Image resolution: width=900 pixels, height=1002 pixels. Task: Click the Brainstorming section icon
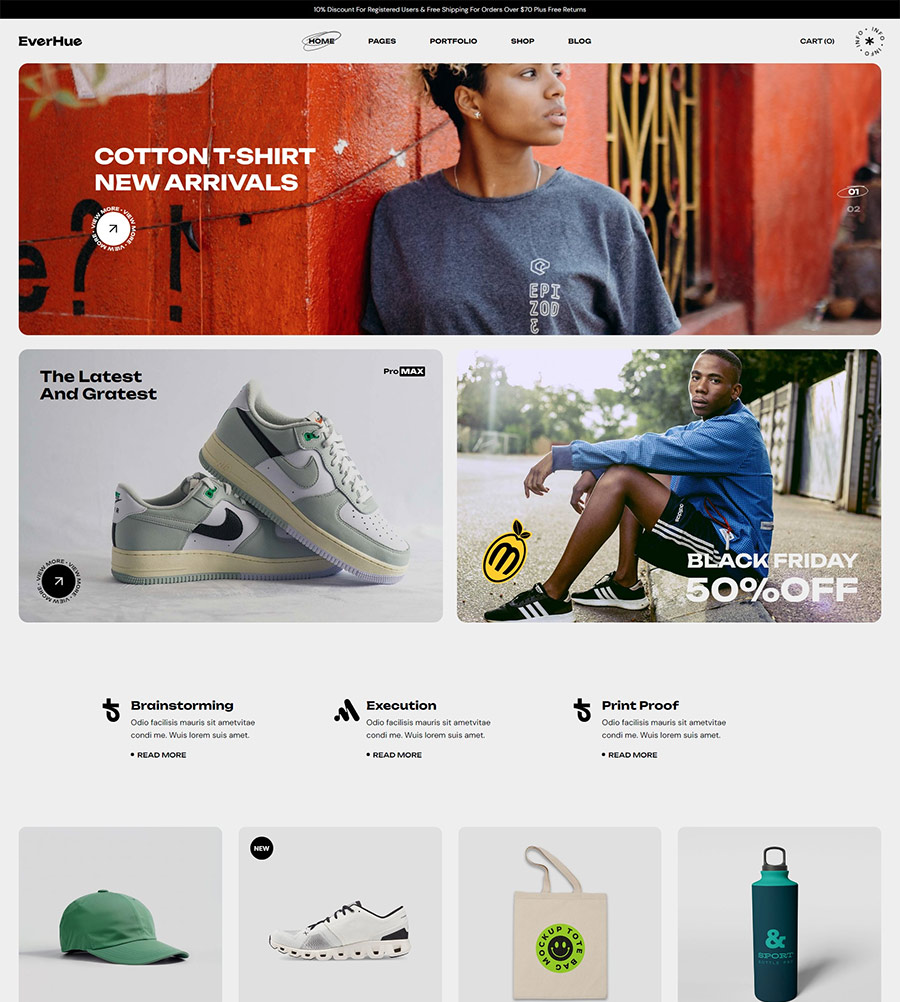coord(111,710)
